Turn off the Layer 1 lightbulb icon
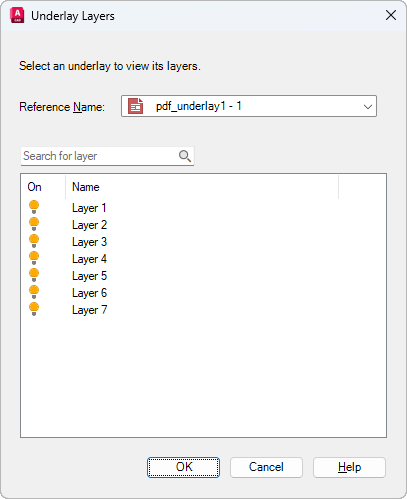Viewport: 407px width, 499px height. pos(34,207)
